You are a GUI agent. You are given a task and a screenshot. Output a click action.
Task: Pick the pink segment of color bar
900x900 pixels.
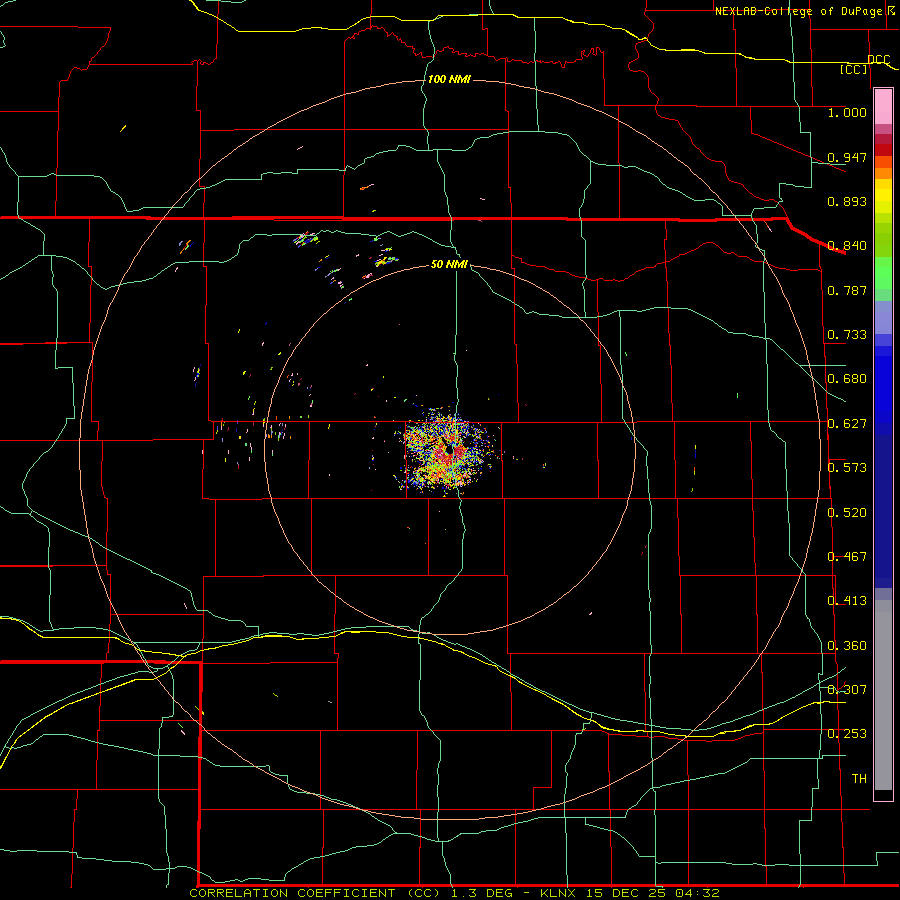tap(883, 107)
